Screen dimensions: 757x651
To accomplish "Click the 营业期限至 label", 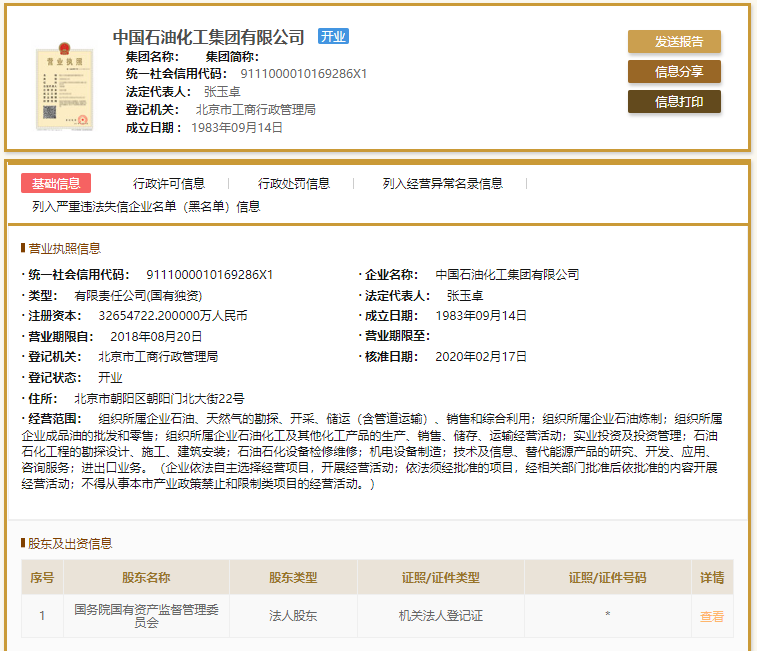I will coord(397,337).
